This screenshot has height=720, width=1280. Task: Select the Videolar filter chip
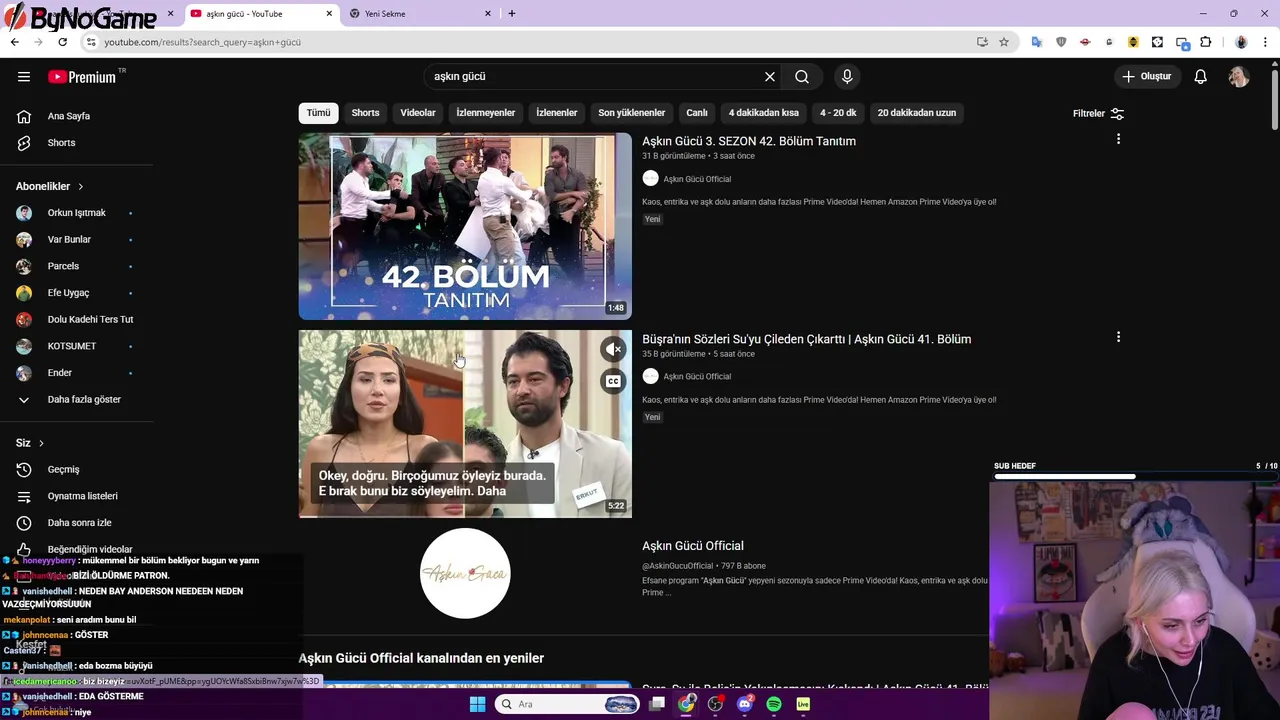[x=418, y=113]
